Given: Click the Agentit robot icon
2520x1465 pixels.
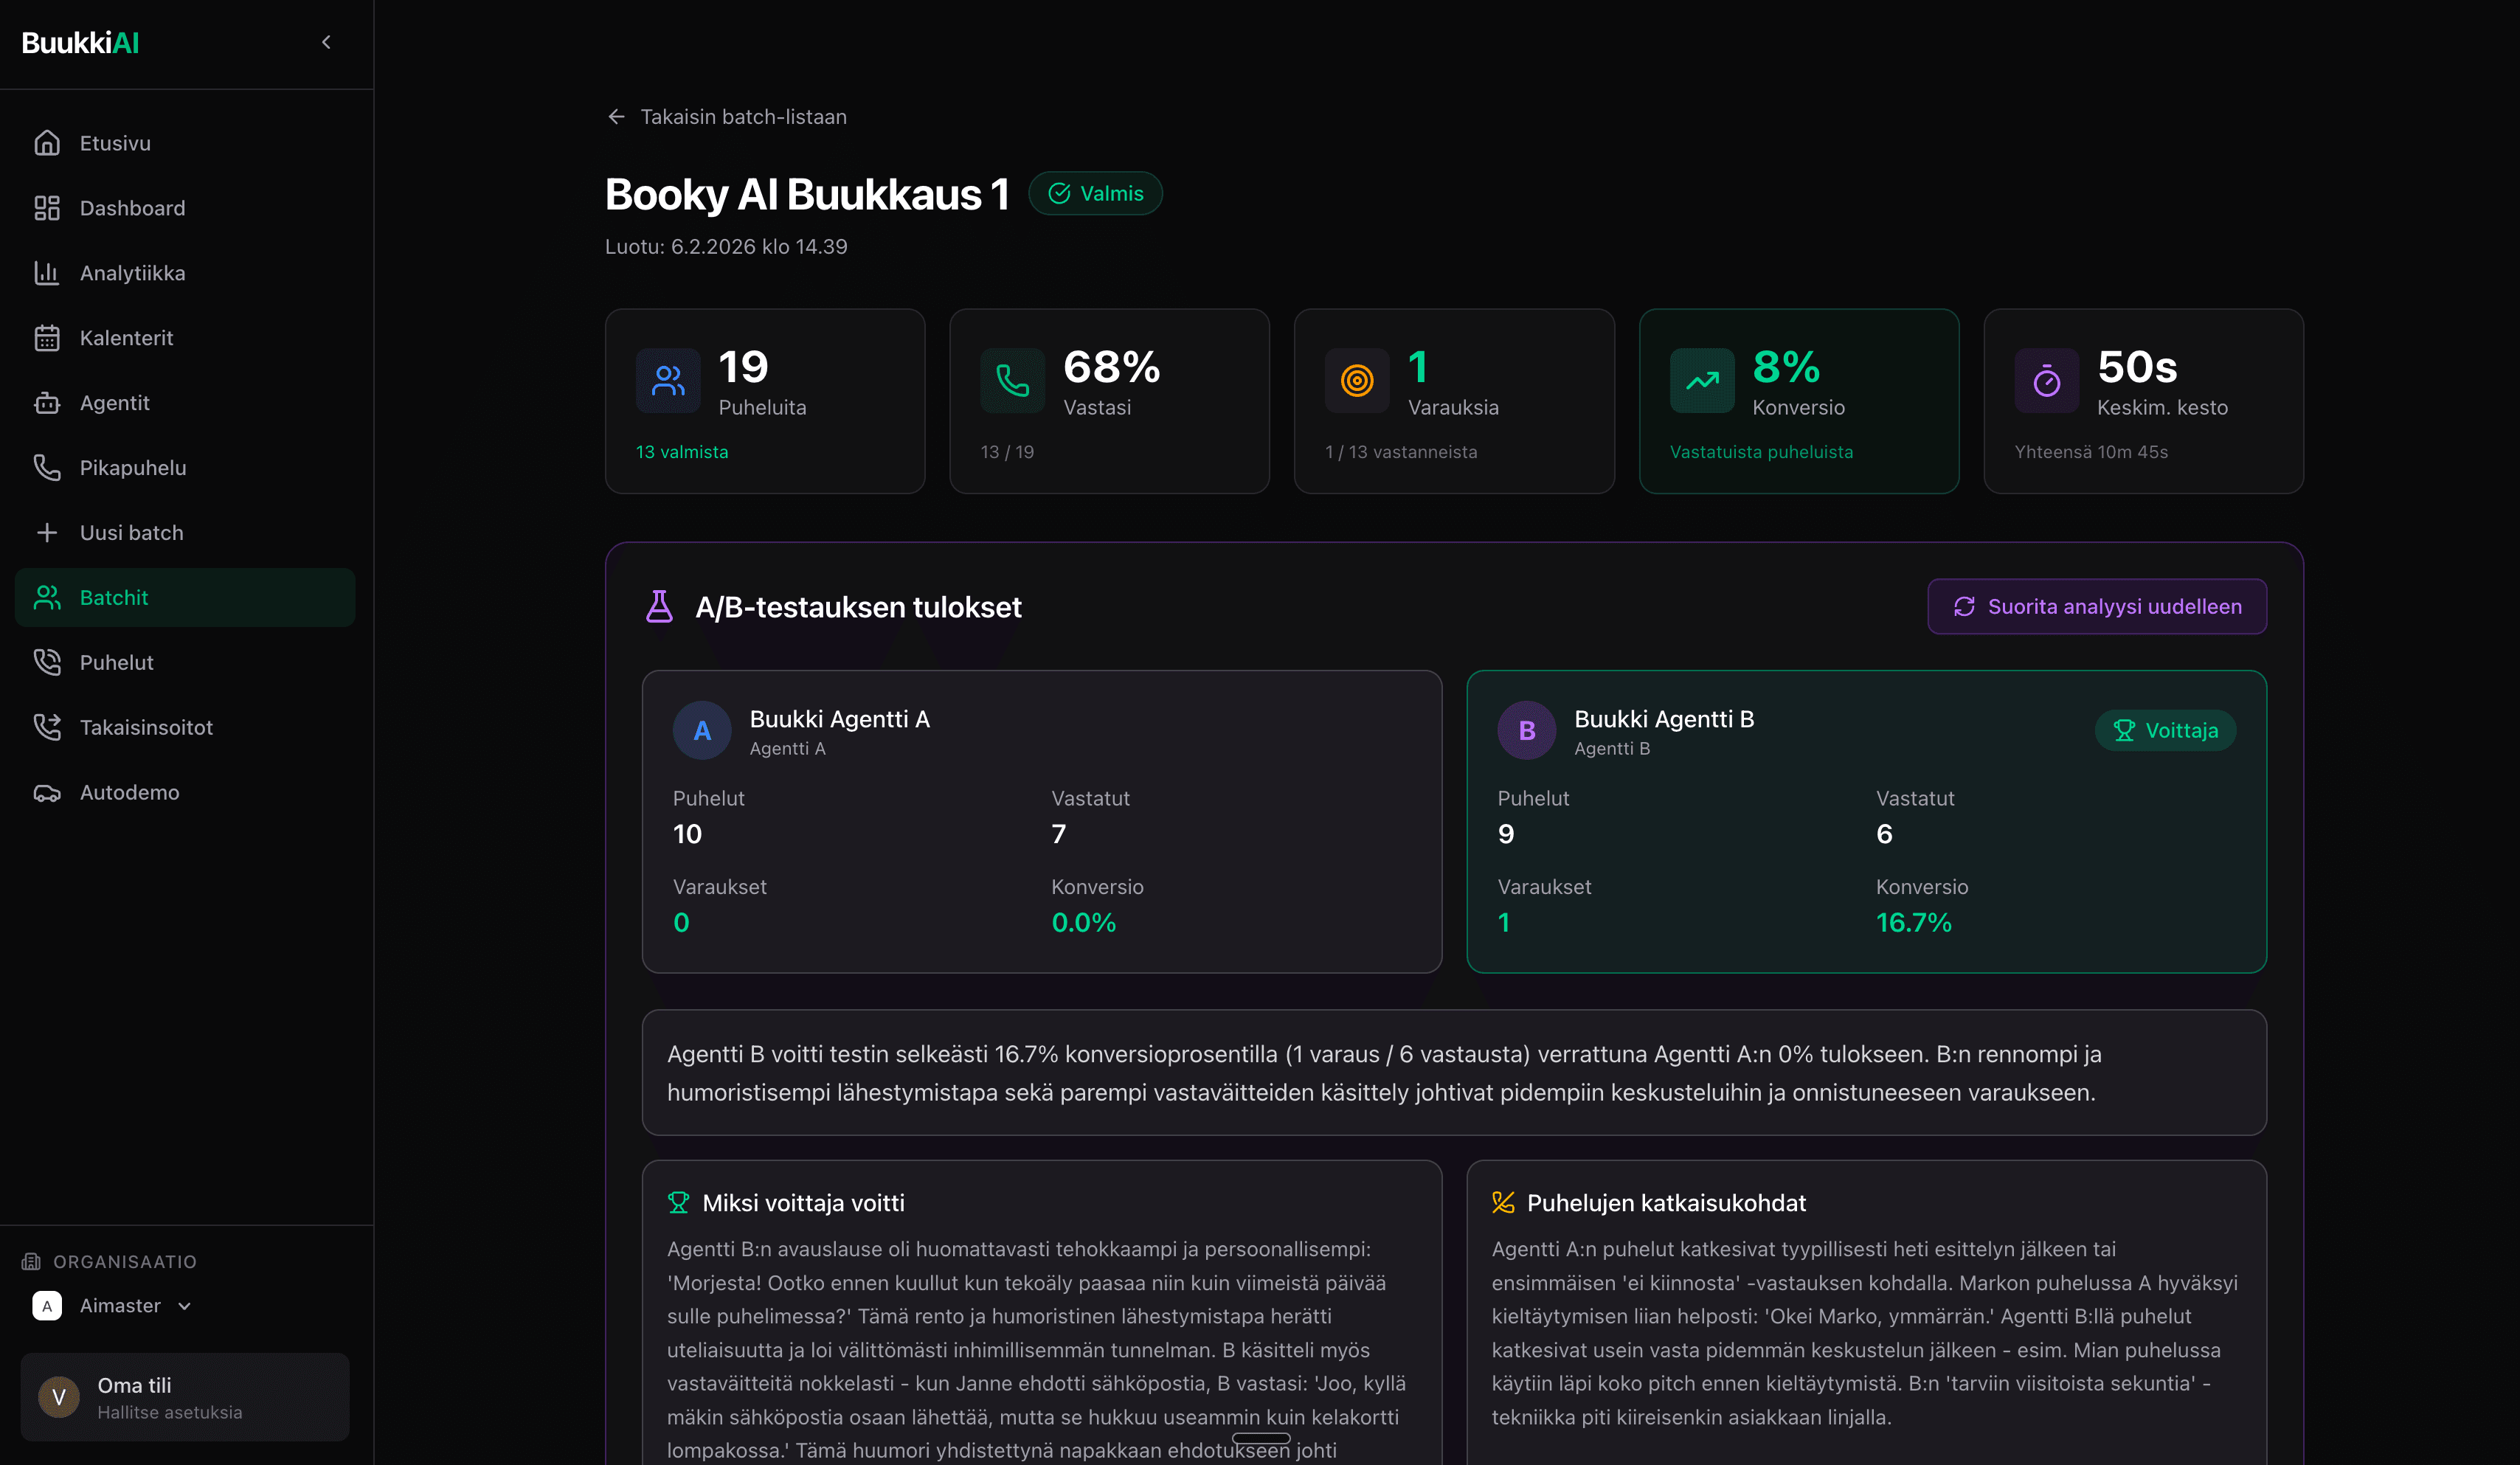Looking at the screenshot, I should 47,403.
